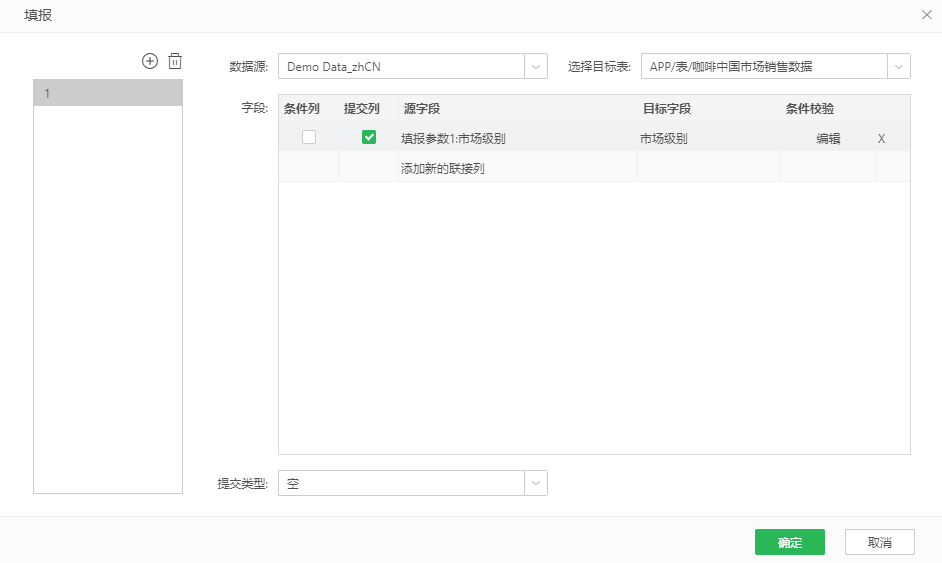This screenshot has height=563, width=942.
Task: Select entry 1 in the left list
Action: coord(108,93)
